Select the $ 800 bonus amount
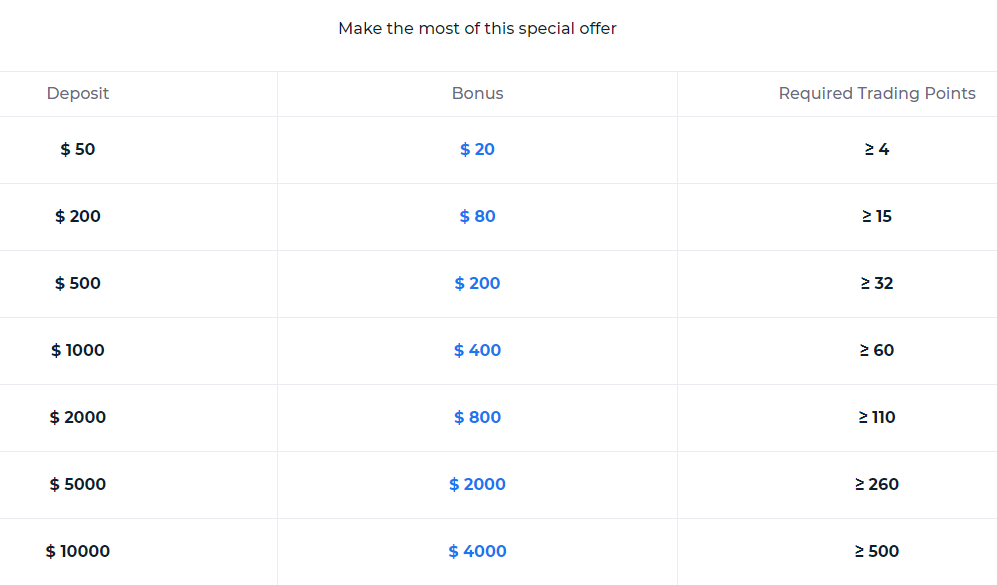This screenshot has height=585, width=997. pos(477,417)
